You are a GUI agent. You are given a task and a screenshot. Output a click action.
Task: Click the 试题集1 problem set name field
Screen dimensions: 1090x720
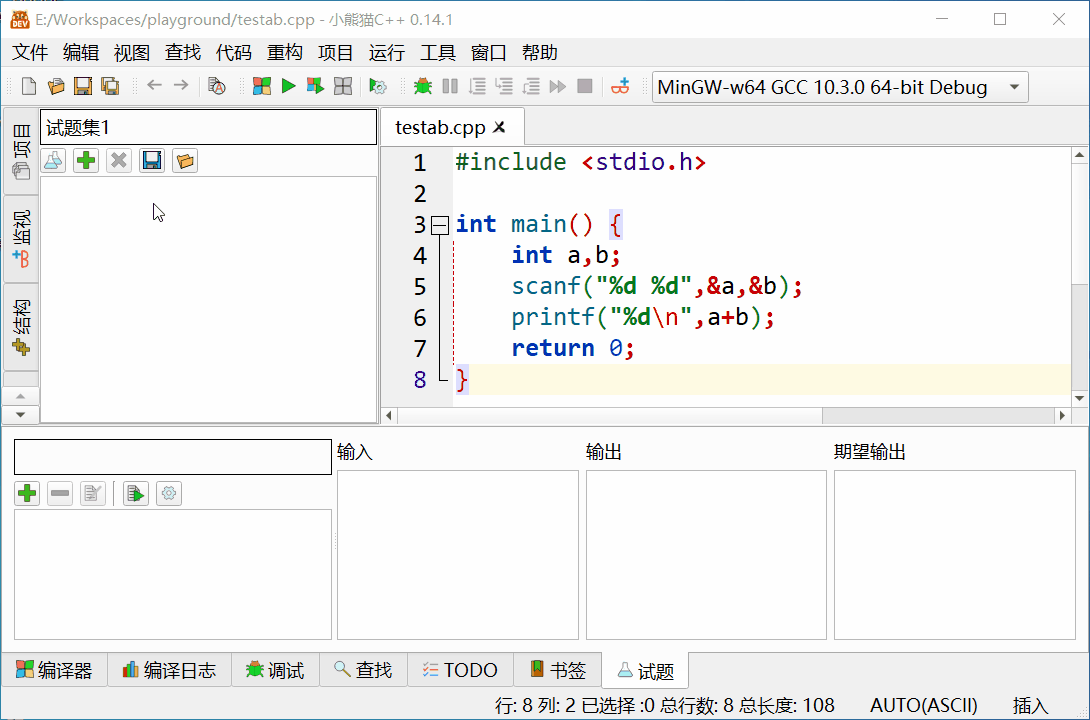(x=208, y=128)
